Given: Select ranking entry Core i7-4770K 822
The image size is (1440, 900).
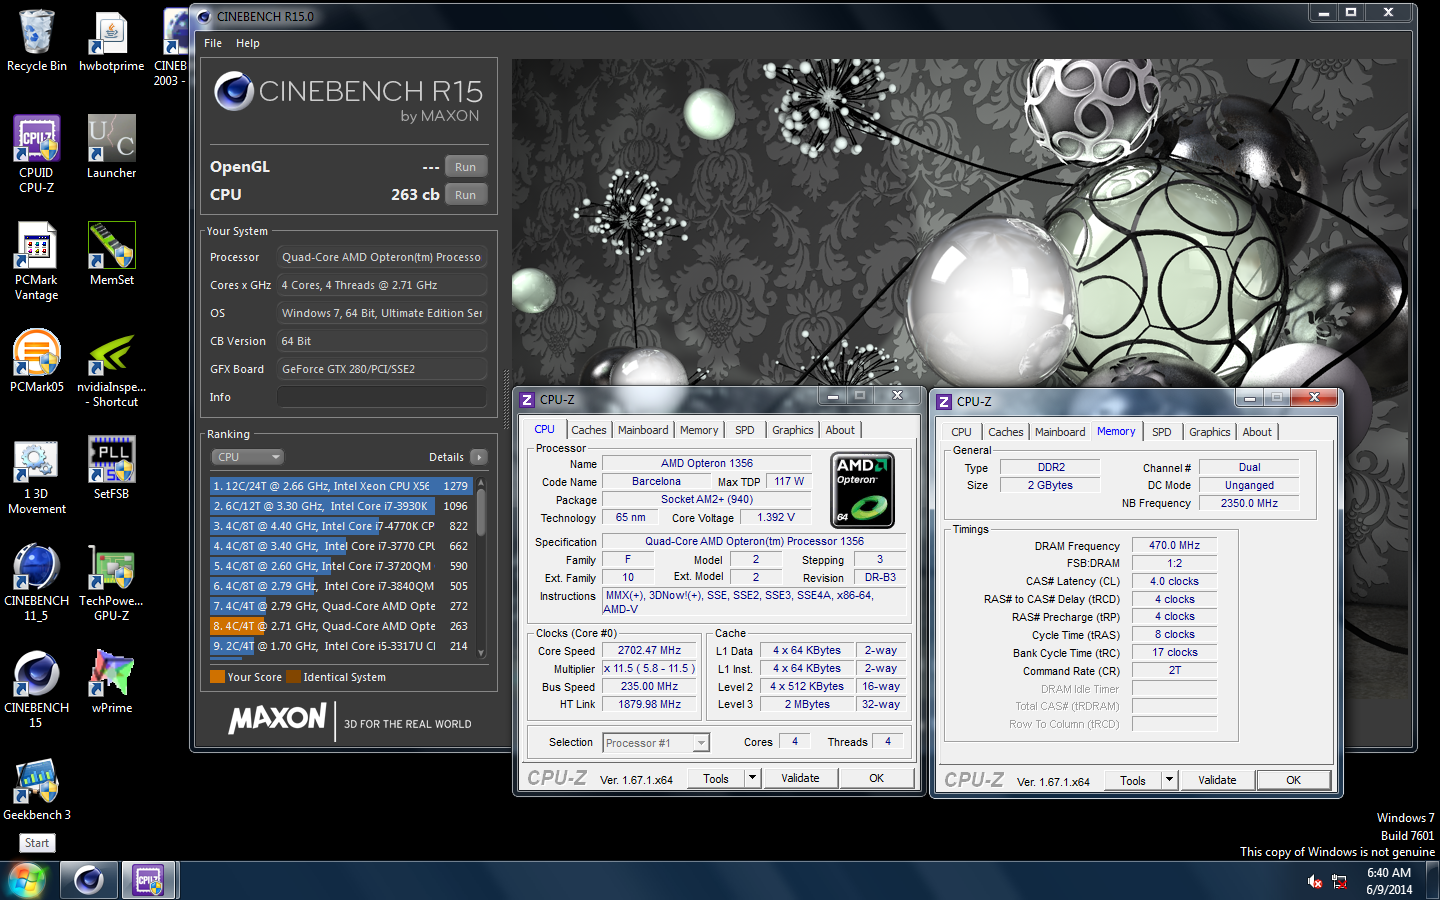Looking at the screenshot, I should click(341, 526).
